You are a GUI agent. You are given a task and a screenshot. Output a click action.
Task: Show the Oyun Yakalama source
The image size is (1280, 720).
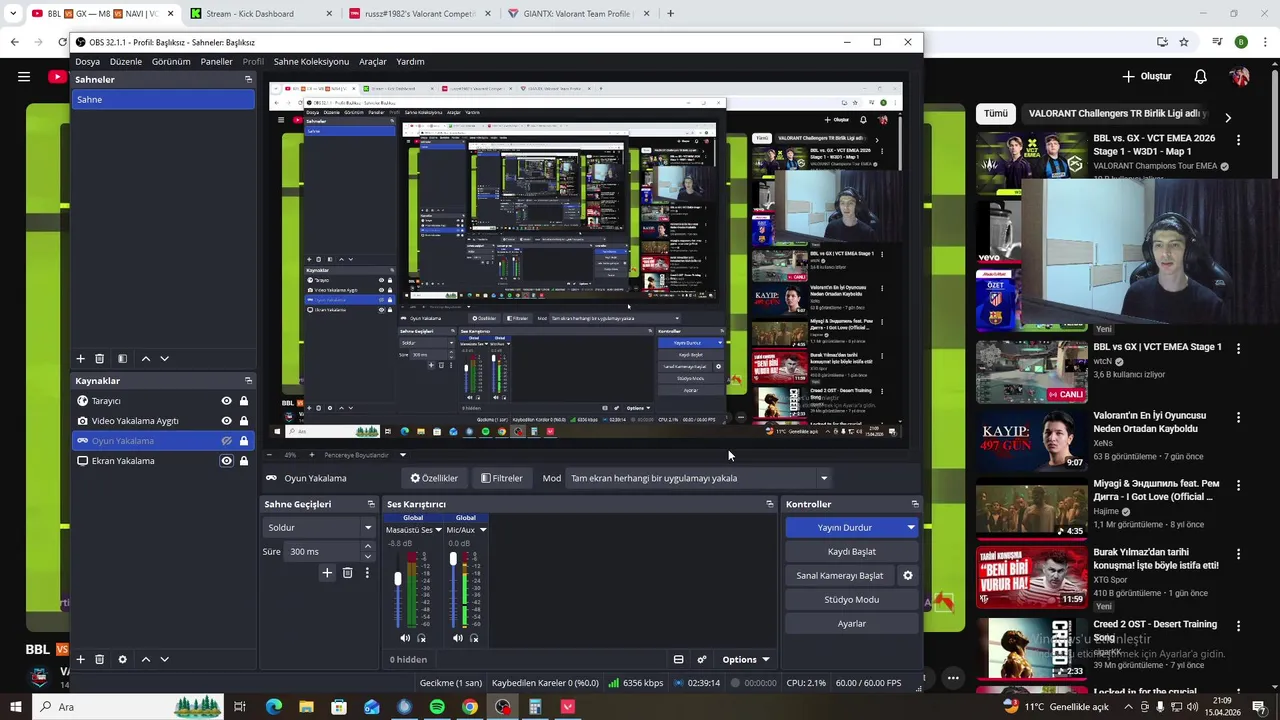[x=227, y=441]
